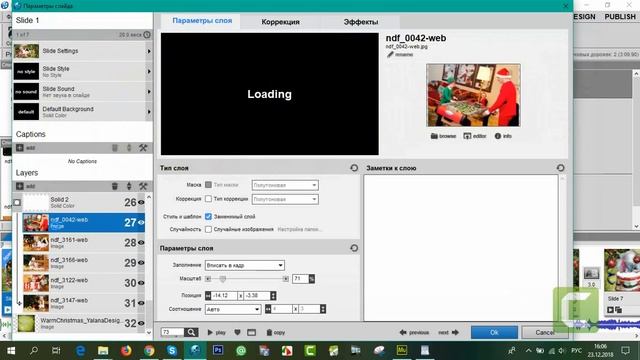Go to the previous layer
The height and width of the screenshot is (360, 640).
[x=414, y=332]
